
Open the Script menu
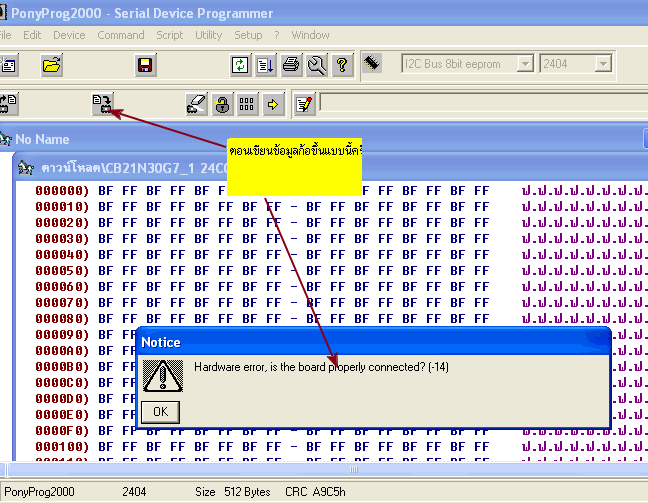169,35
